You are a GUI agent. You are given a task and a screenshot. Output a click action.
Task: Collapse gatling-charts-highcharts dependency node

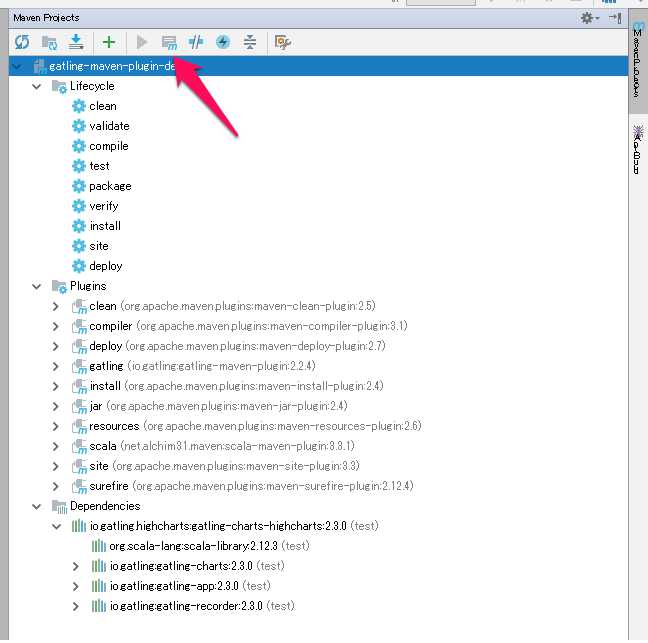click(x=57, y=526)
